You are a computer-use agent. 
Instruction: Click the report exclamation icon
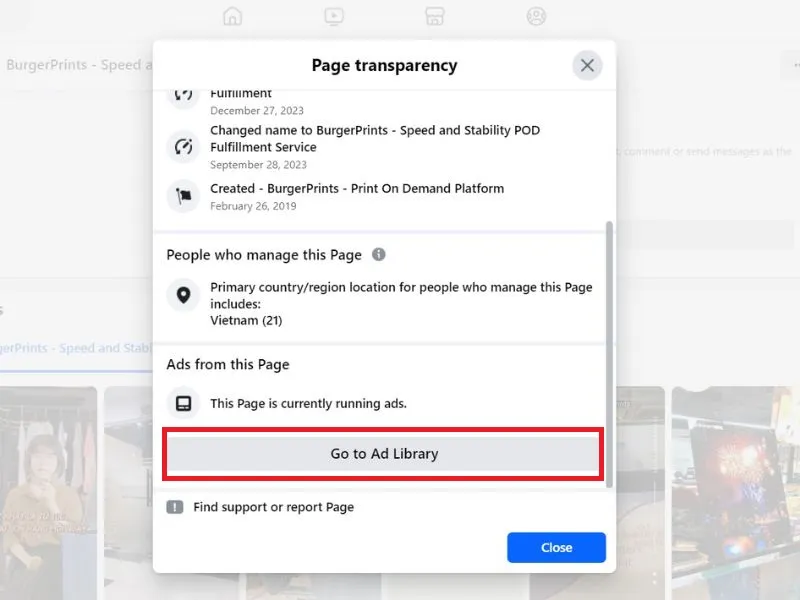point(174,507)
